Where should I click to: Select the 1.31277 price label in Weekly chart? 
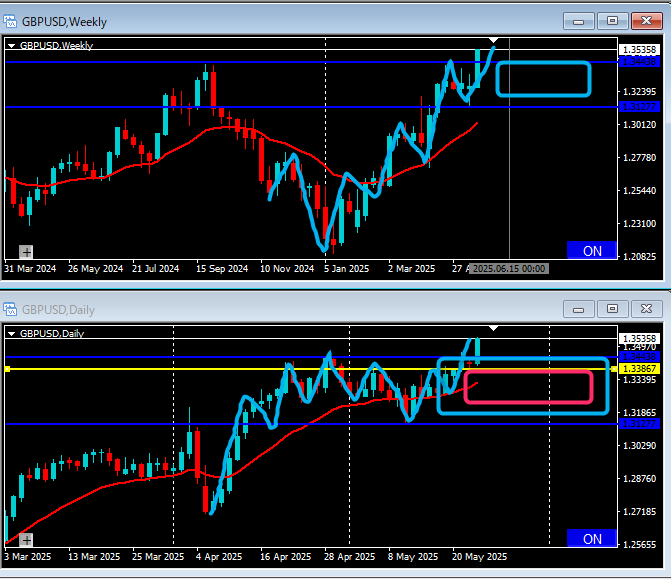point(639,107)
